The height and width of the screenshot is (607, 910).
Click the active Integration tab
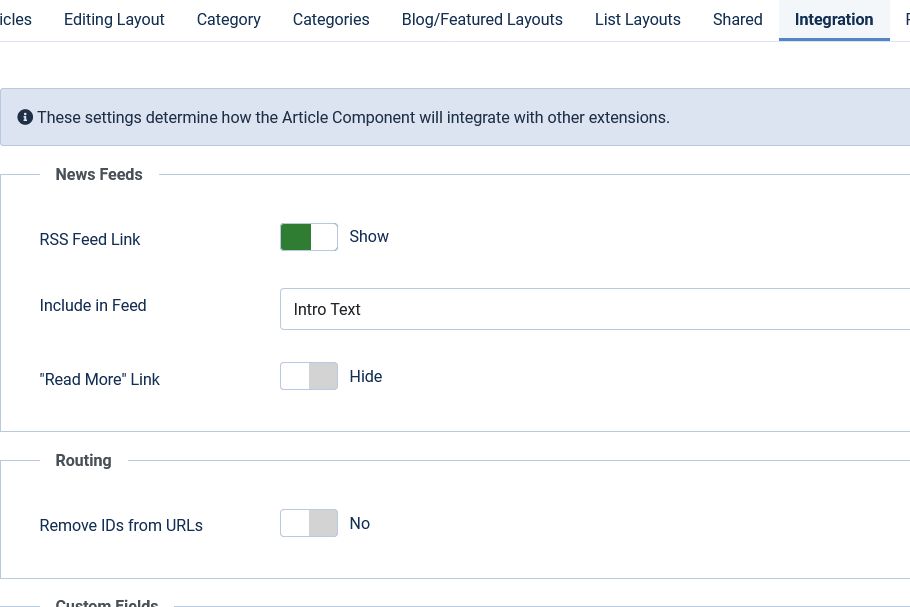pos(834,19)
